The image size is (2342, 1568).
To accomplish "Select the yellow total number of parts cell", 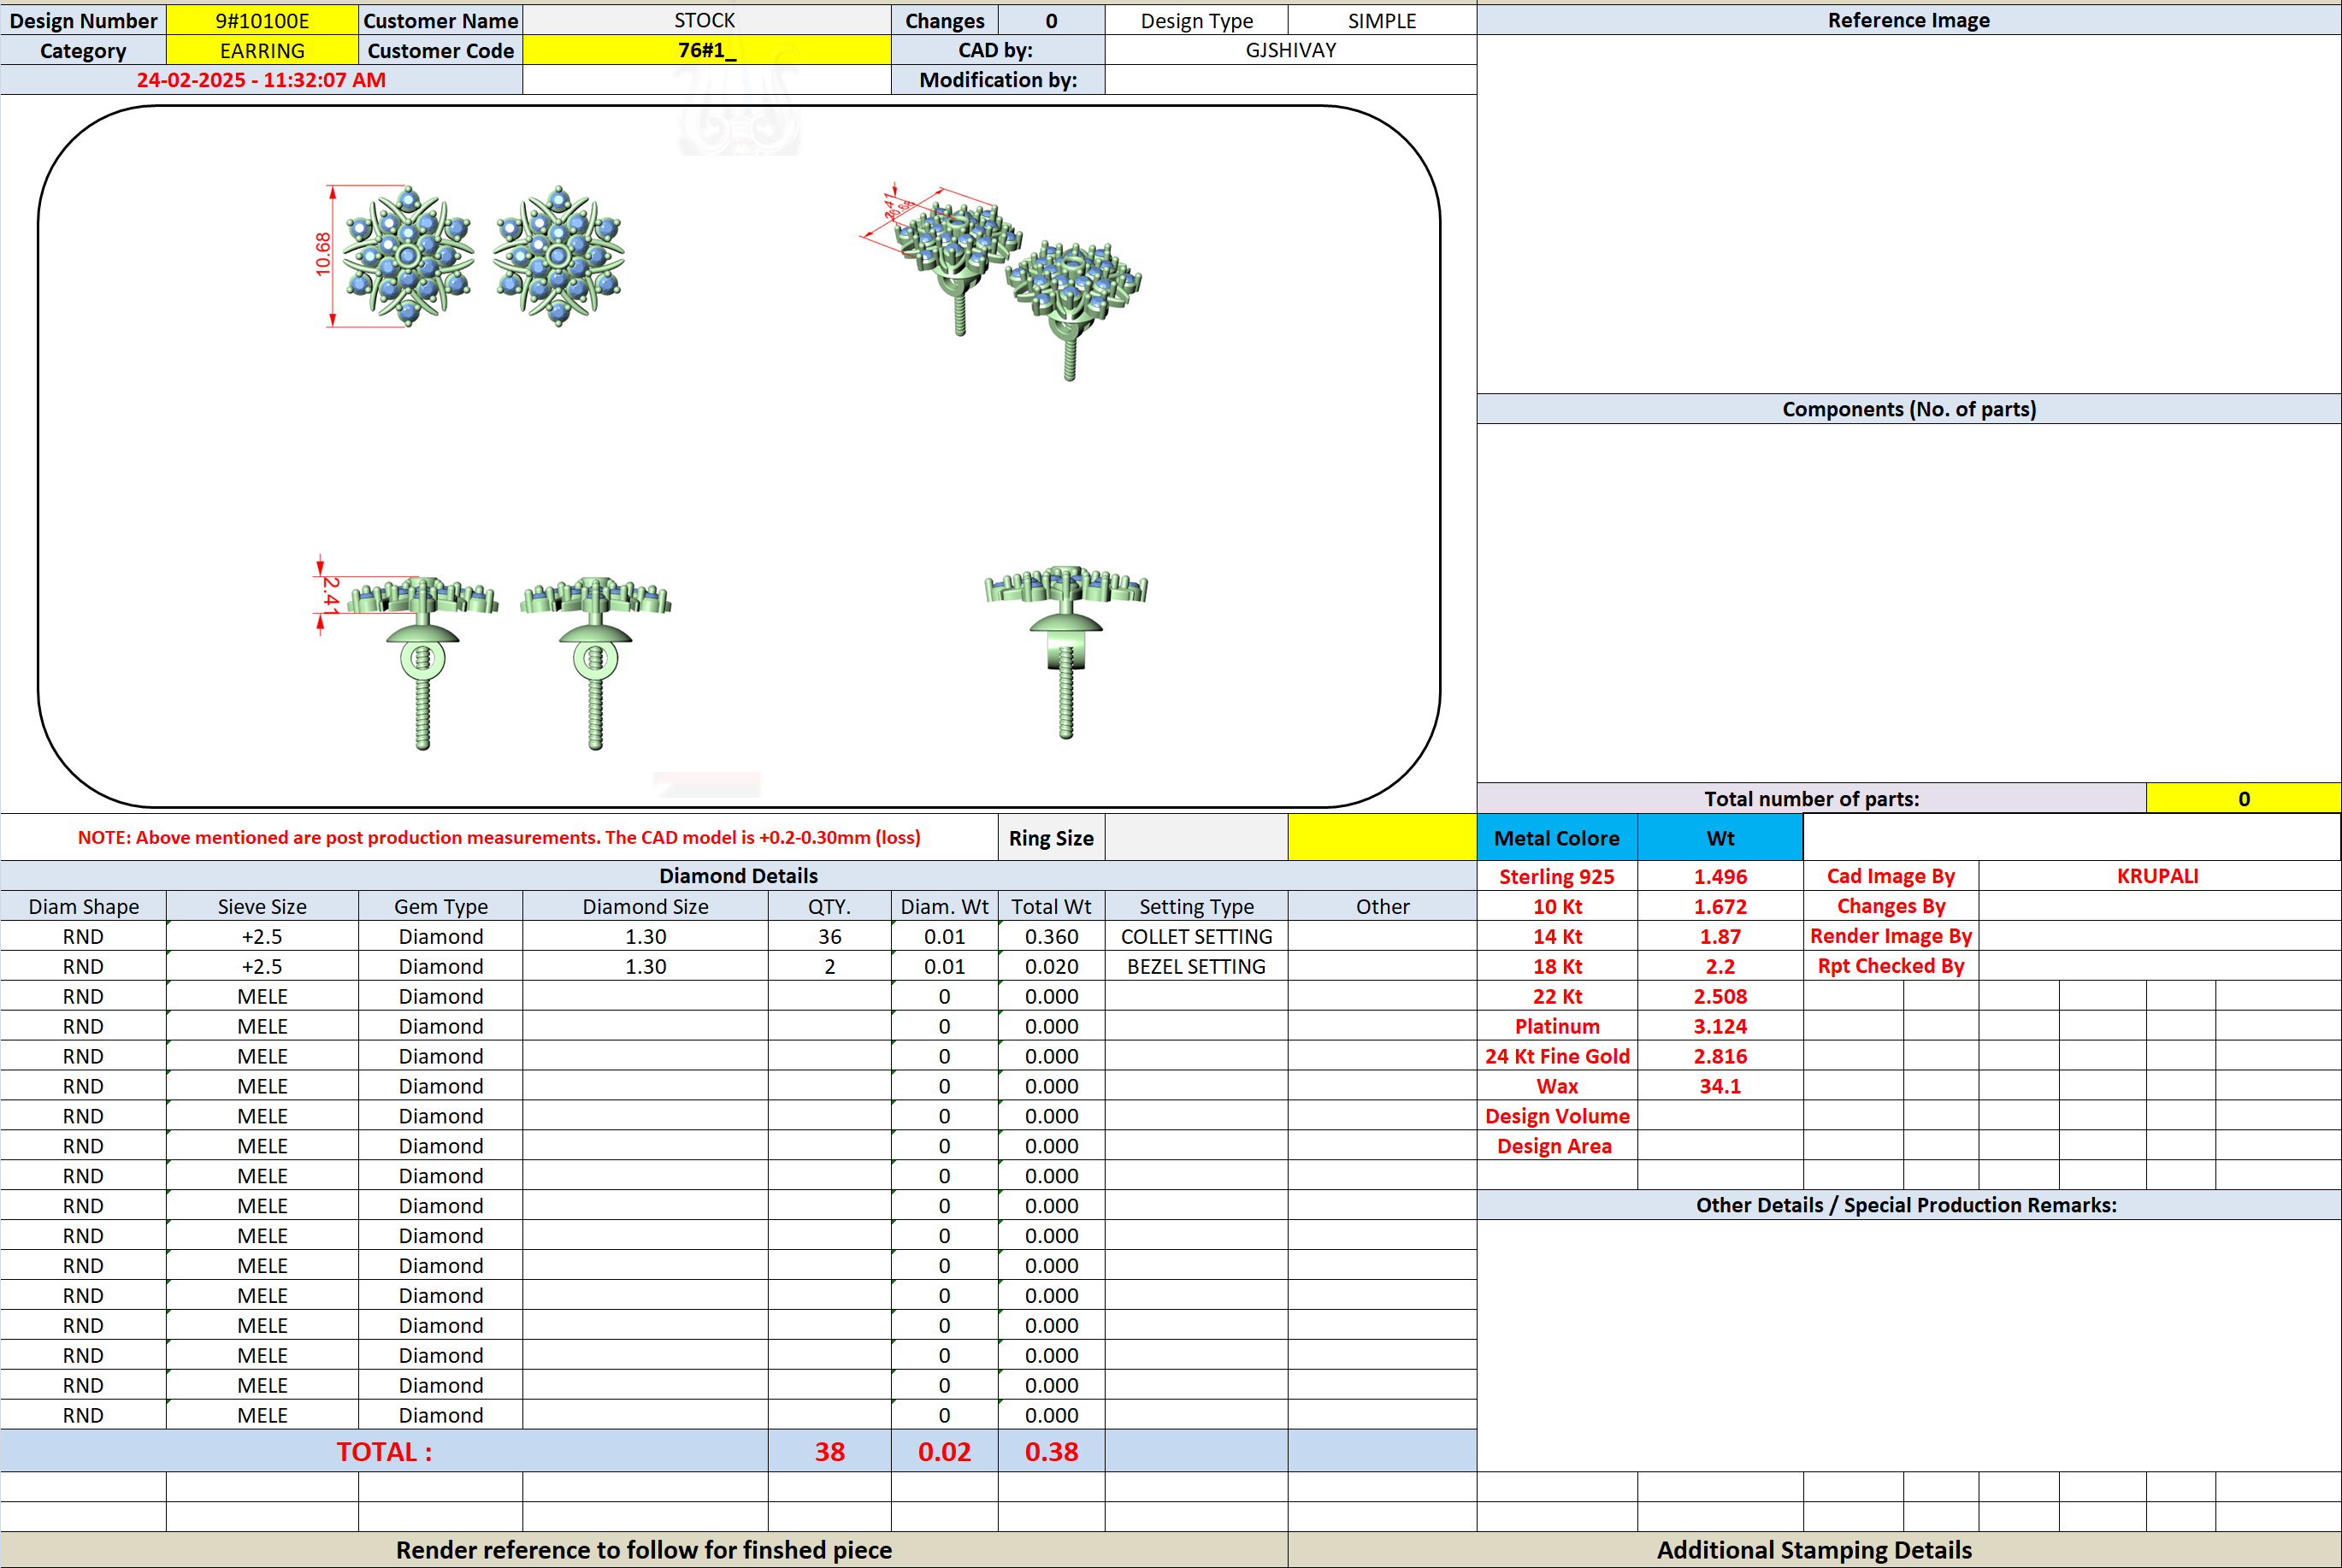I will tap(2243, 798).
